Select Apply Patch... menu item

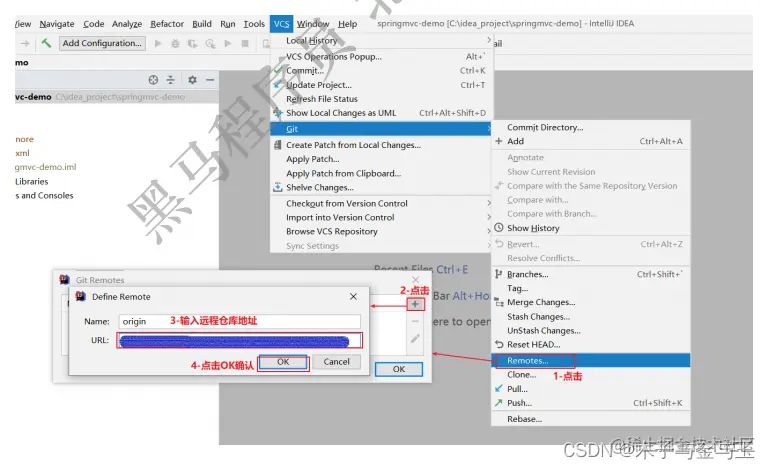click(x=382, y=159)
